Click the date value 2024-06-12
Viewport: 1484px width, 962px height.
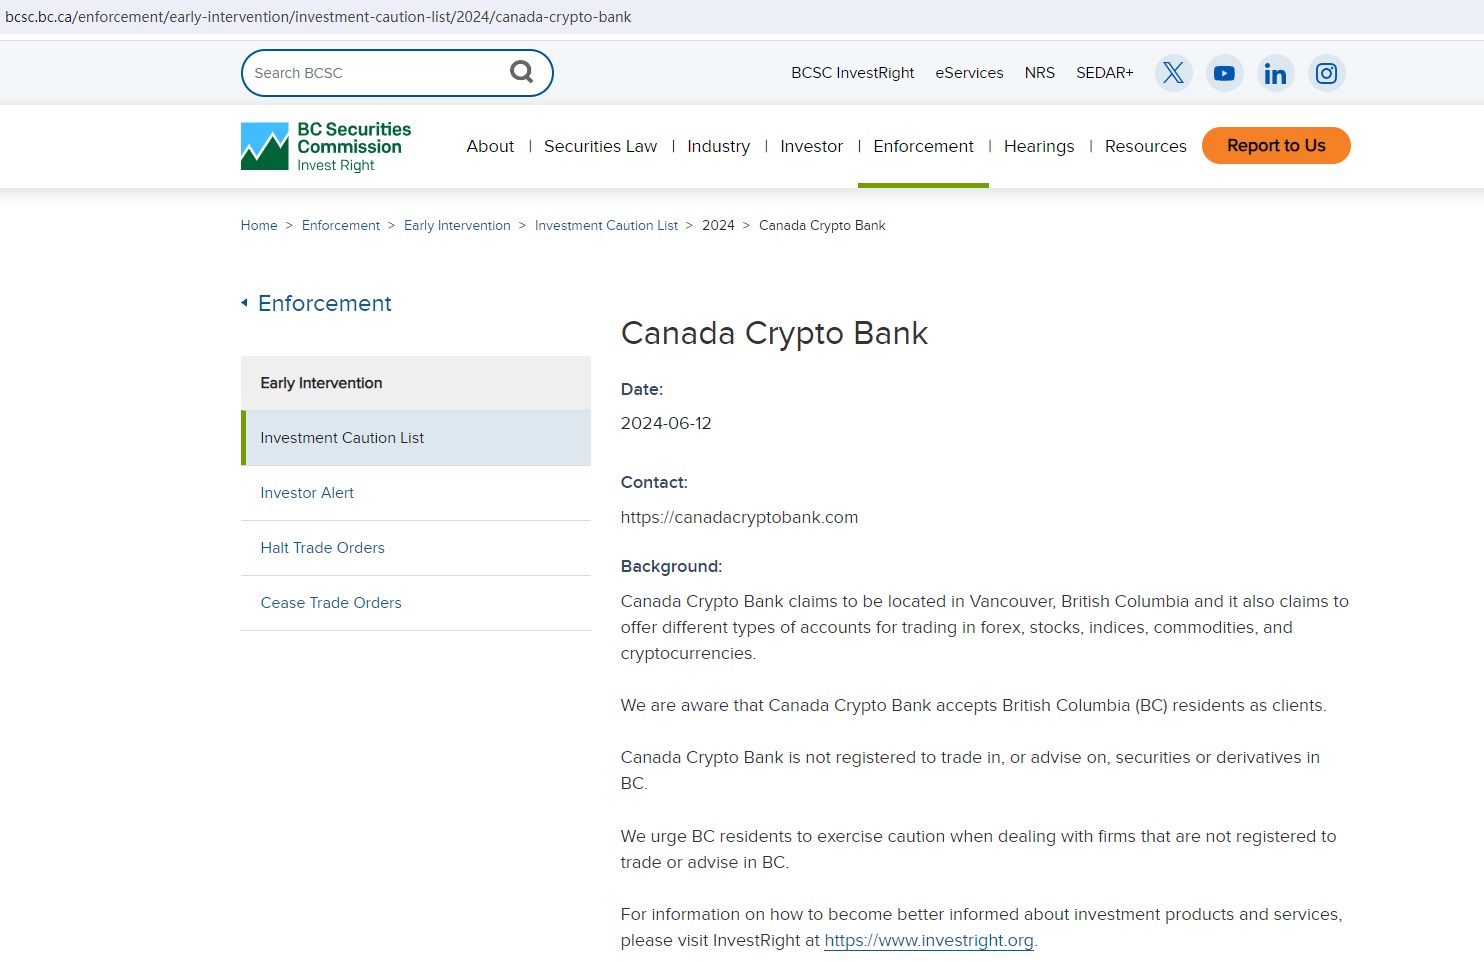tap(666, 423)
